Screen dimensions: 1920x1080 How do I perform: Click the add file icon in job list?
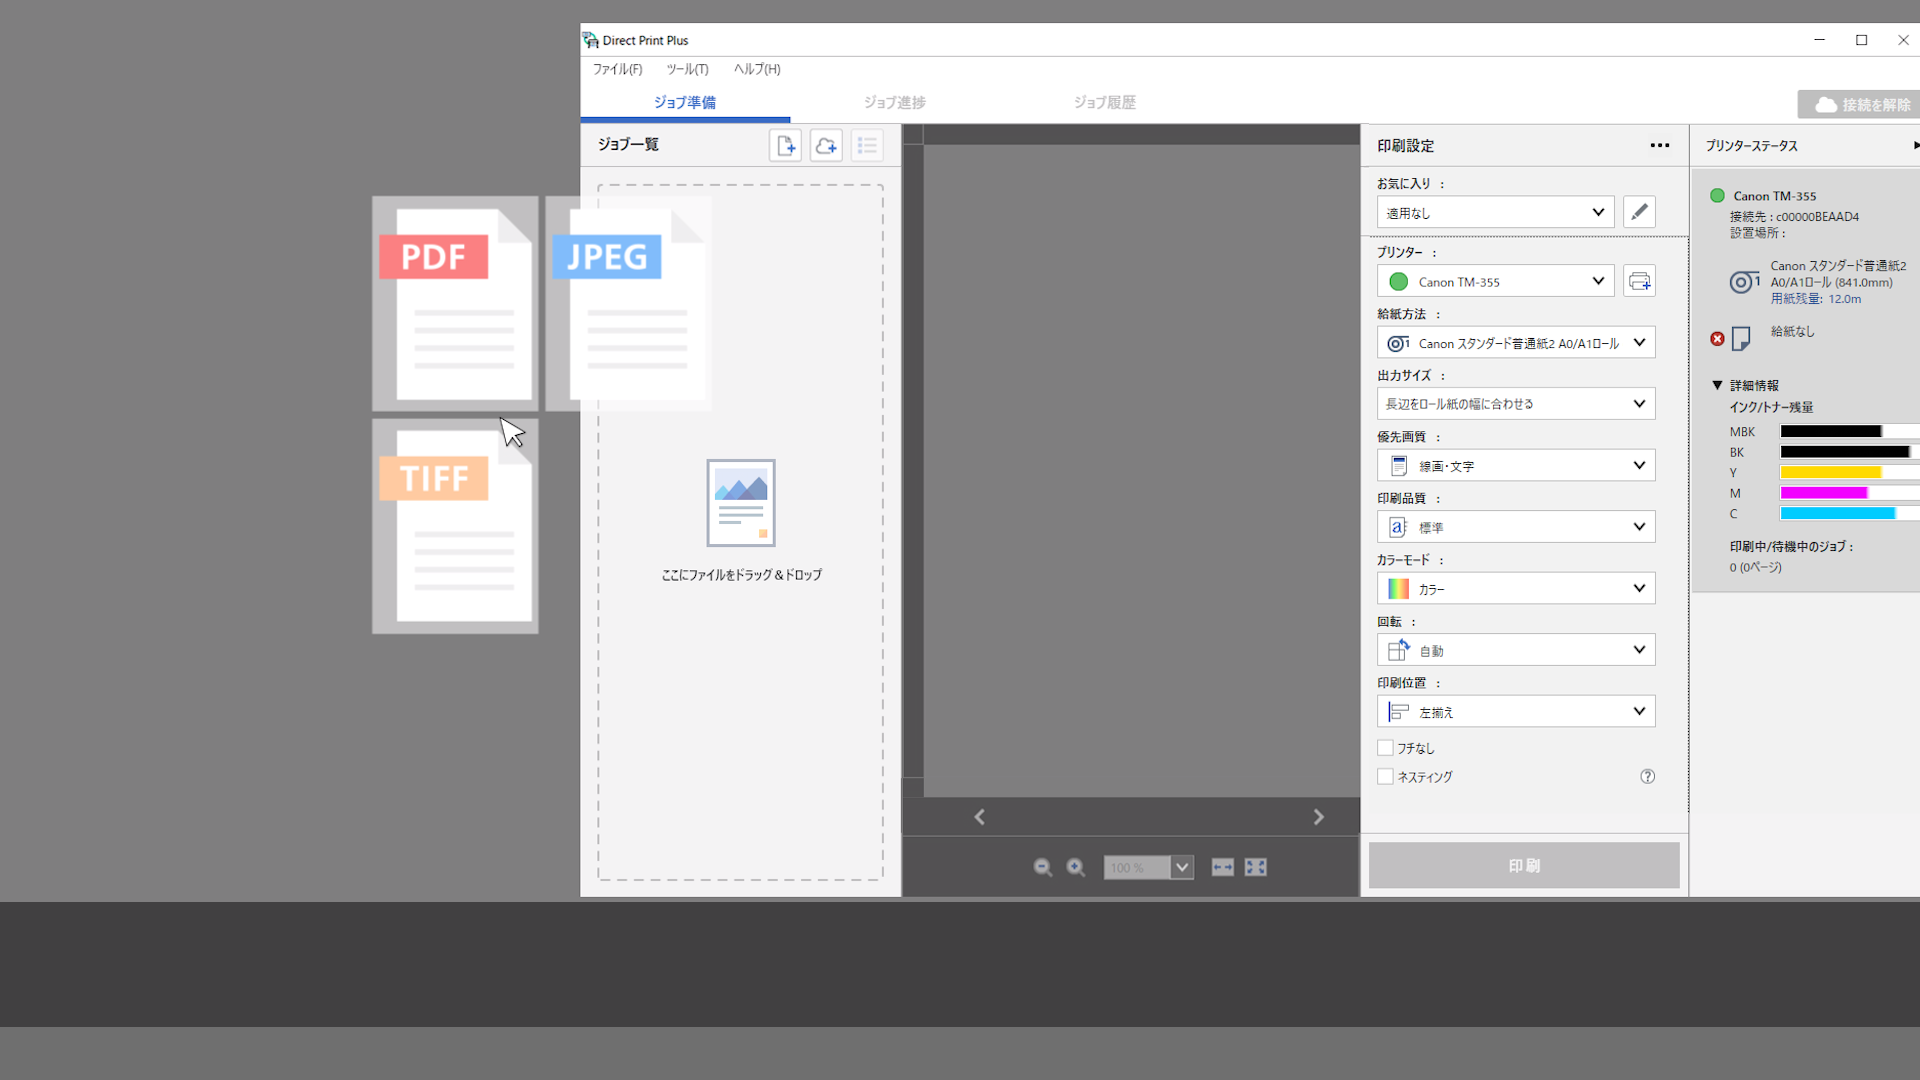click(785, 146)
